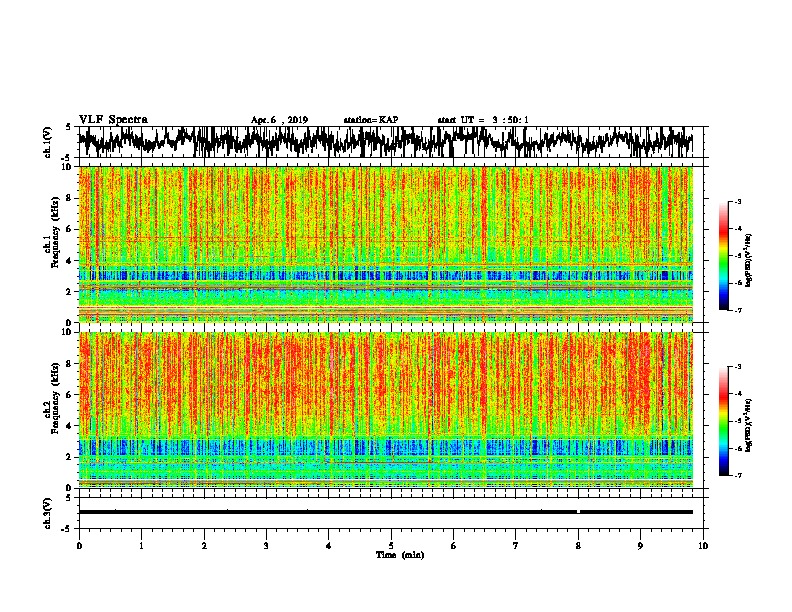Click the time-axis tick label "3"
The height and width of the screenshot is (612, 792).
tap(266, 545)
